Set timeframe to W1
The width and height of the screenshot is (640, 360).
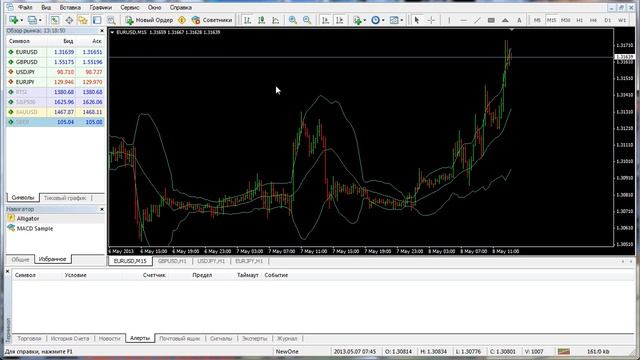[x=622, y=20]
